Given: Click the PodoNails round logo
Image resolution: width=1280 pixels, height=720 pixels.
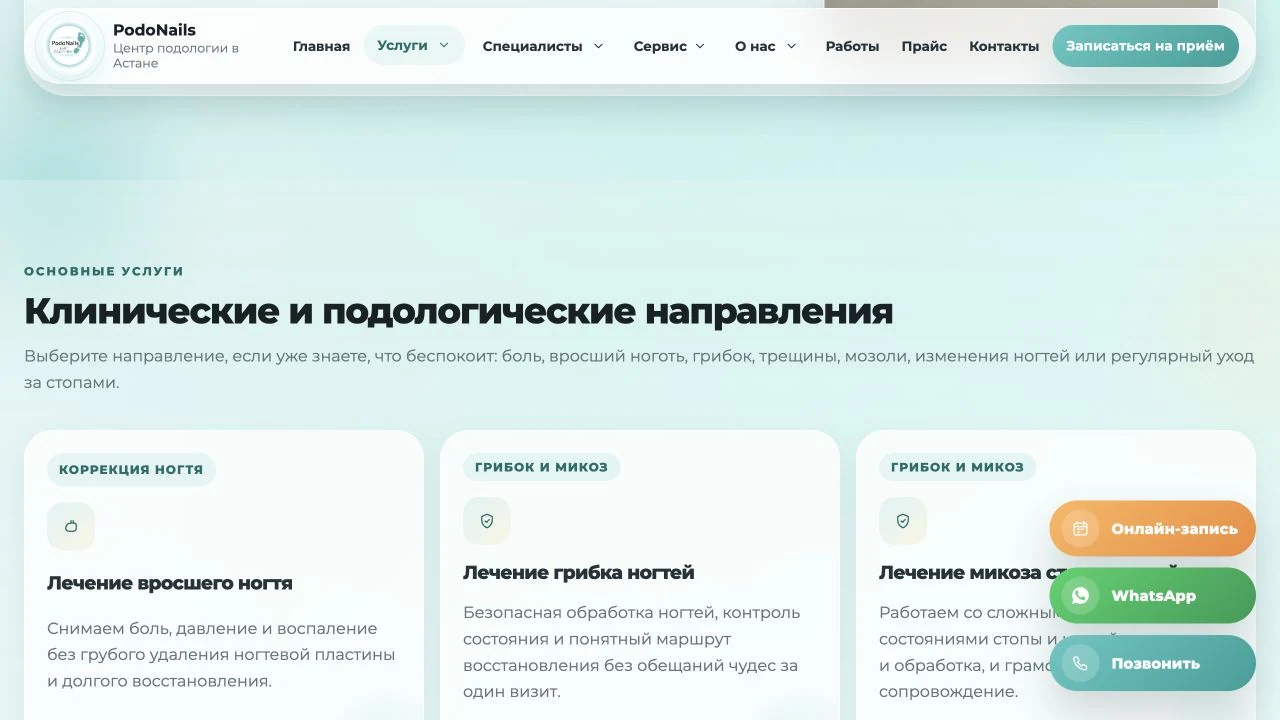Looking at the screenshot, I should [x=69, y=46].
